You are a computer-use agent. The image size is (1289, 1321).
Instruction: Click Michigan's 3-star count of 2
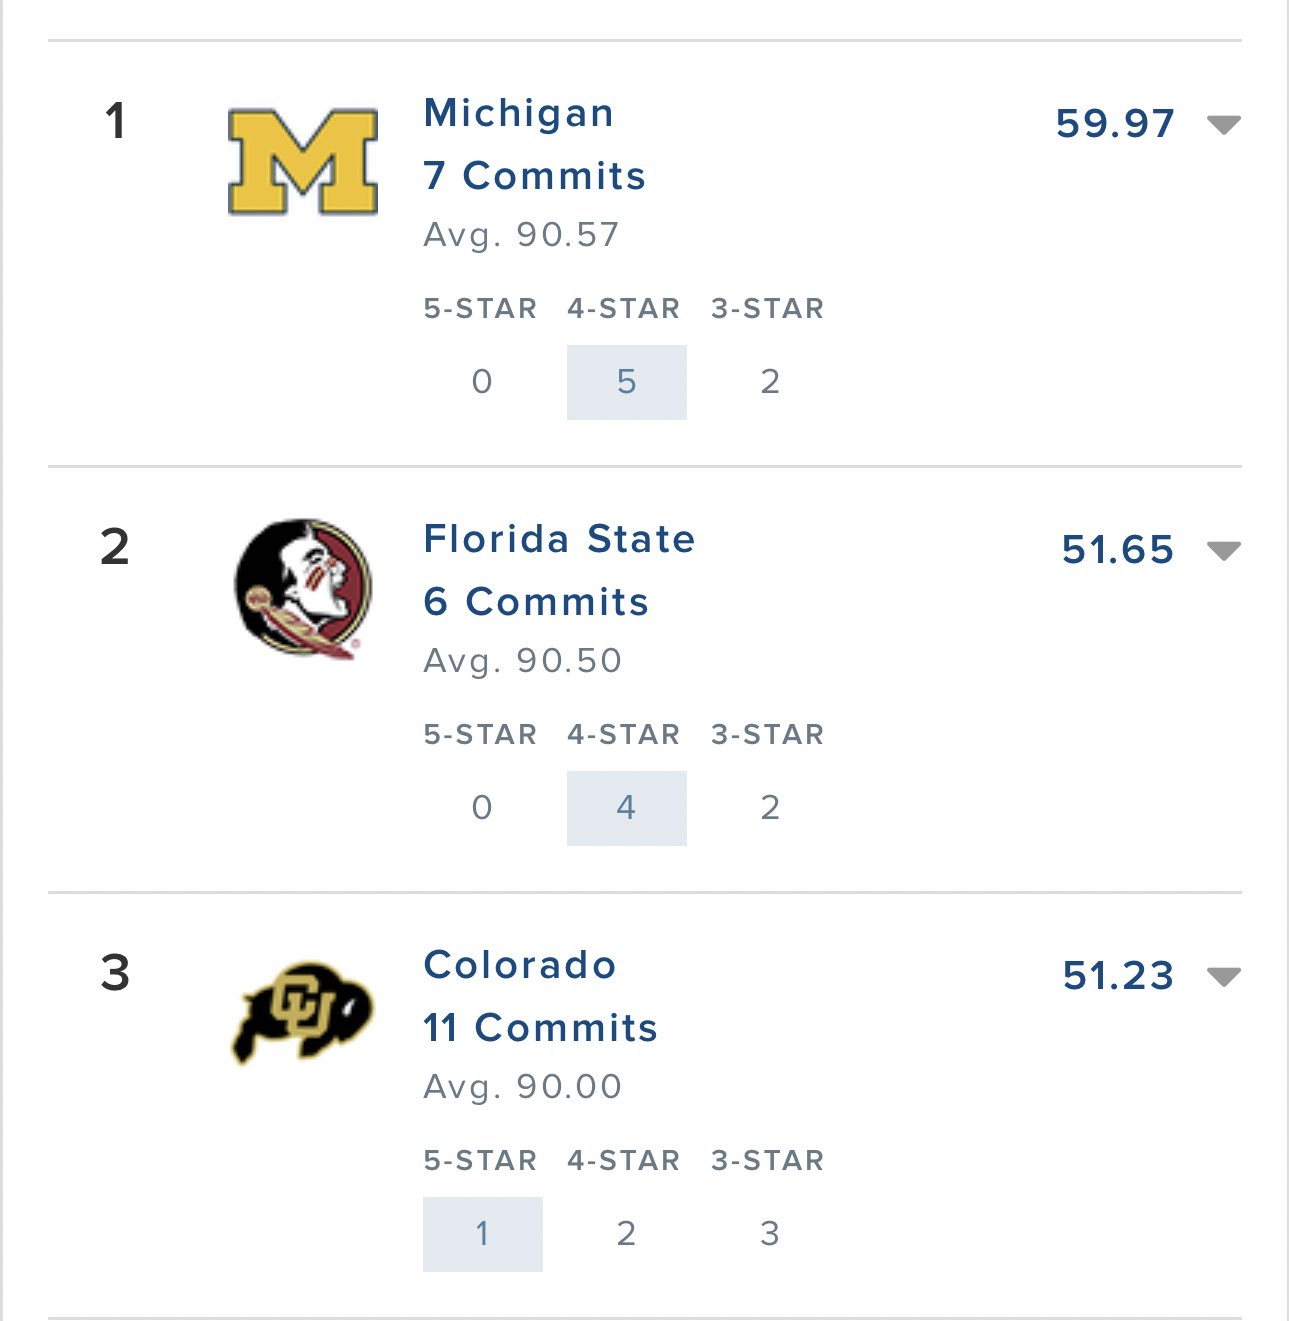770,382
